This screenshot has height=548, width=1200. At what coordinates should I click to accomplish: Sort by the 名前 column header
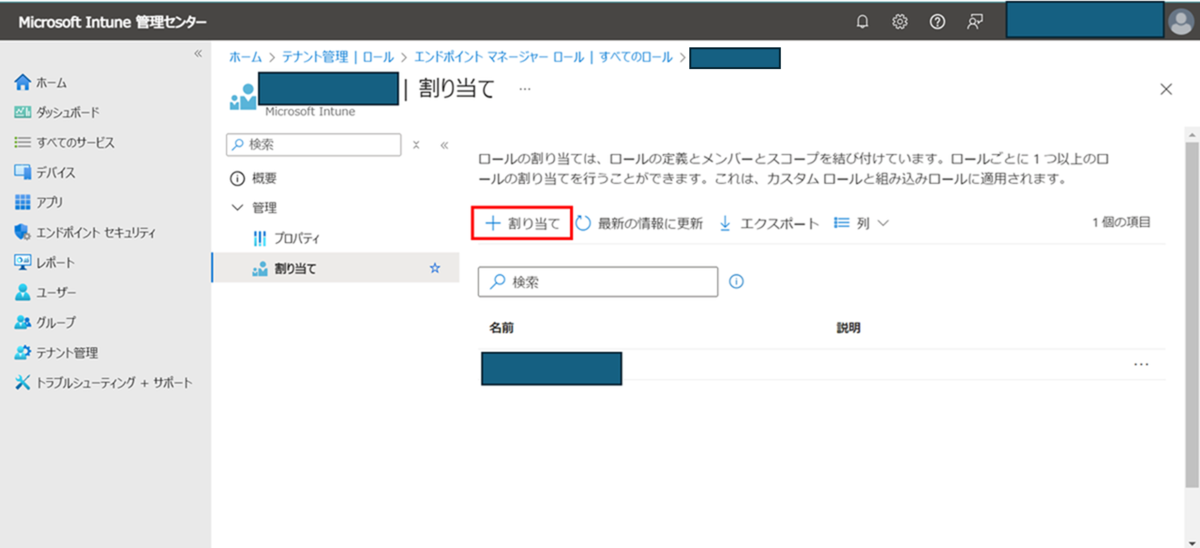[x=502, y=328]
